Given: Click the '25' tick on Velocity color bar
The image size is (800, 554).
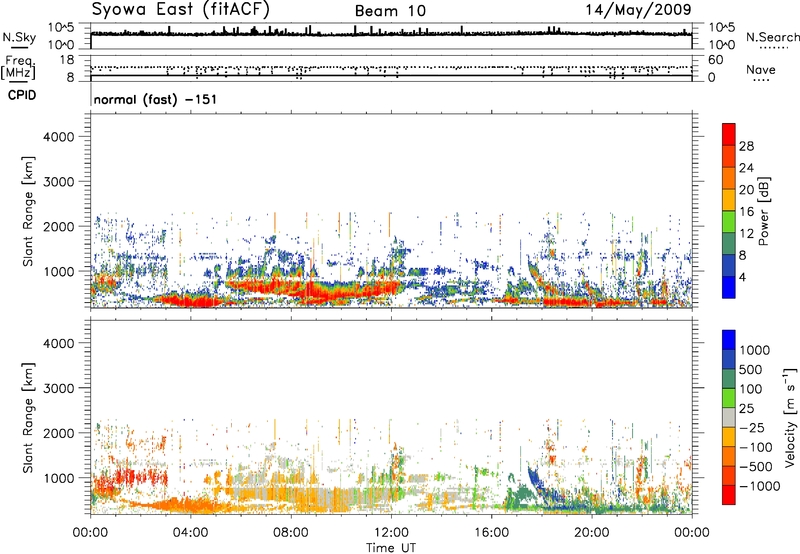Looking at the screenshot, I should click(x=746, y=409).
